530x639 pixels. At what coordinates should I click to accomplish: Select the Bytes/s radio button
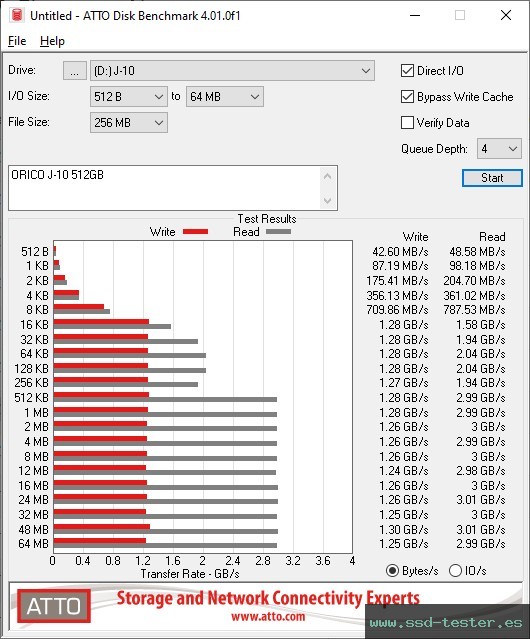click(392, 571)
